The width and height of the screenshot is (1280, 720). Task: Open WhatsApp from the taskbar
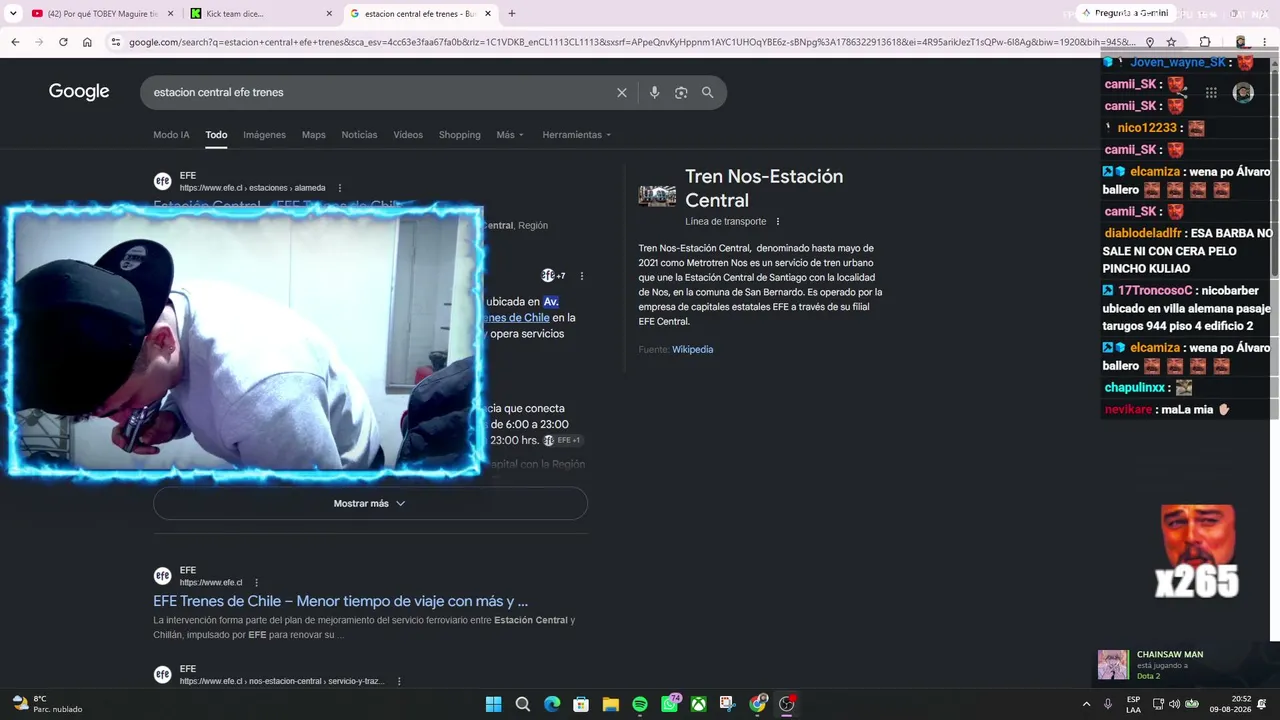(670, 704)
